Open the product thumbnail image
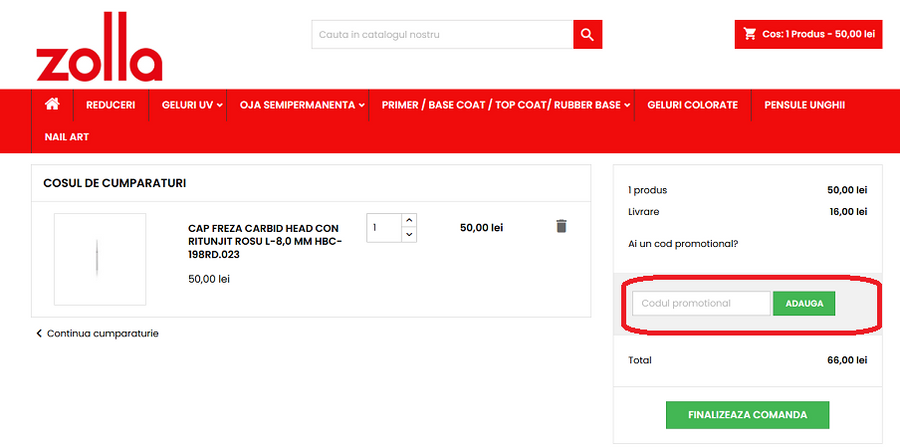 tap(99, 259)
